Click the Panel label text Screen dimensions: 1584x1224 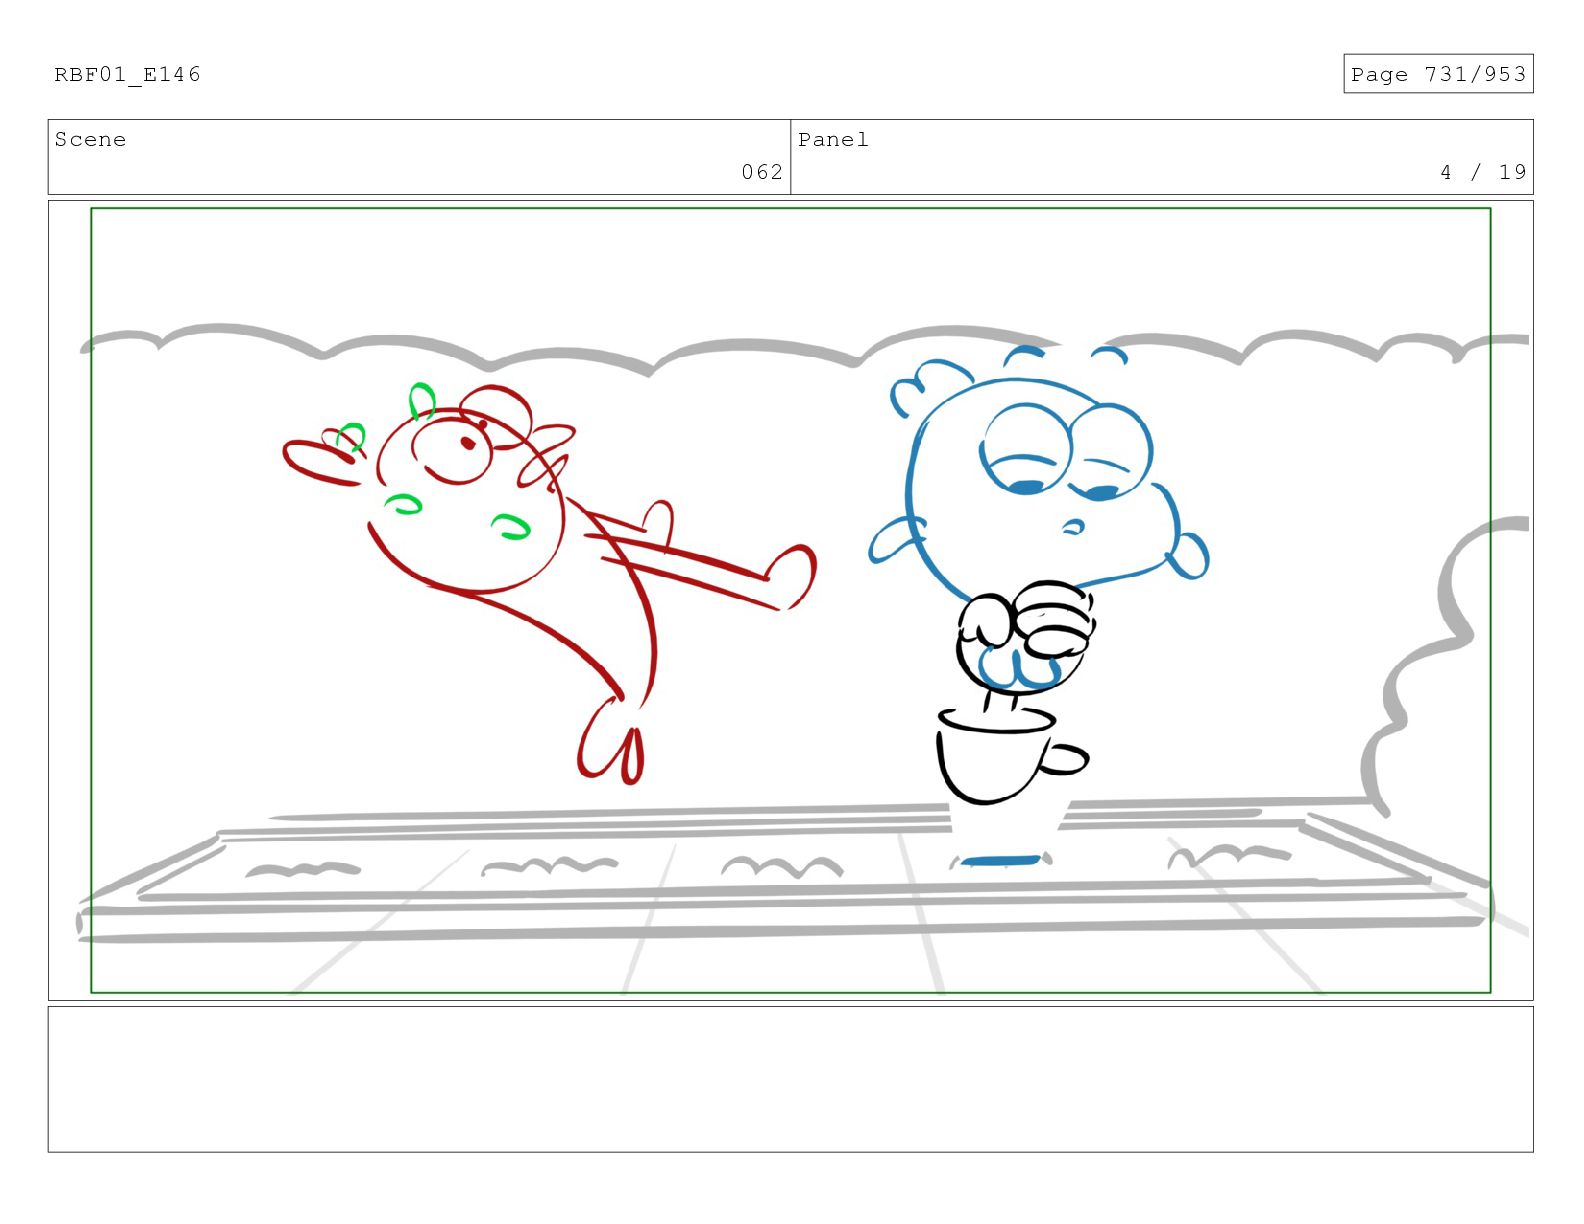(x=834, y=140)
